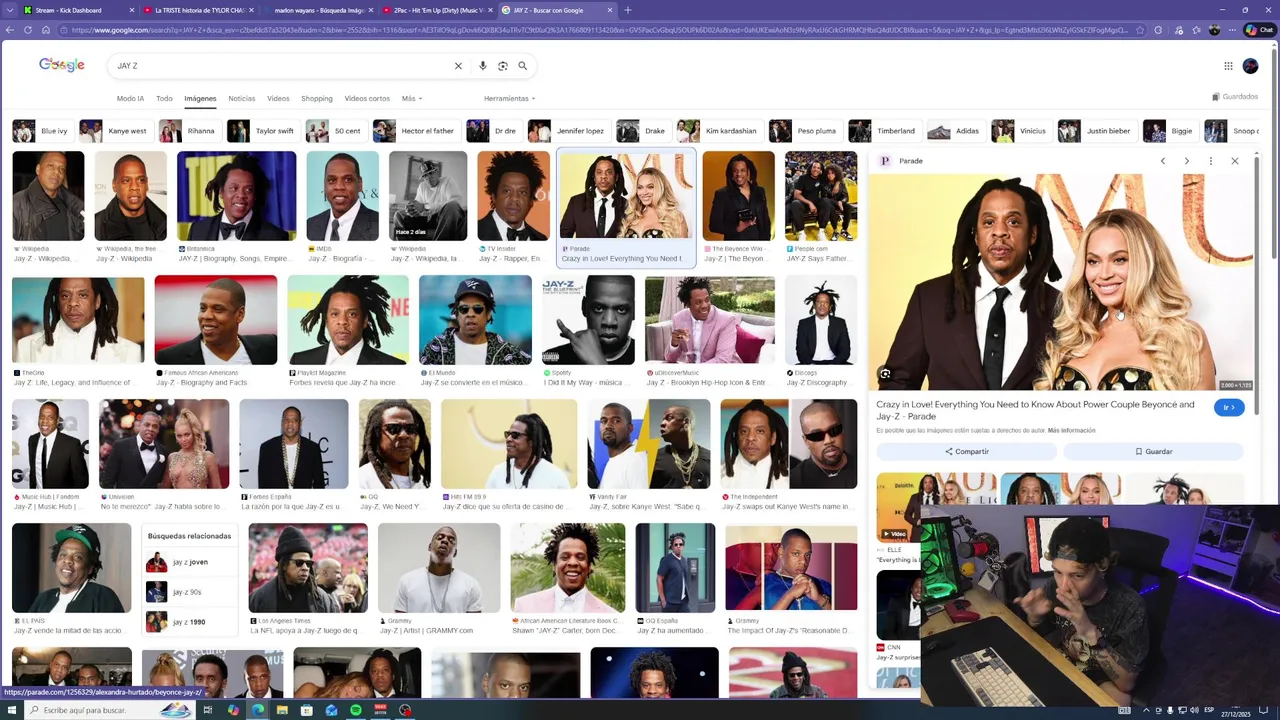The width and height of the screenshot is (1280, 720).
Task: Show previous image in the preview panel
Action: (1162, 161)
